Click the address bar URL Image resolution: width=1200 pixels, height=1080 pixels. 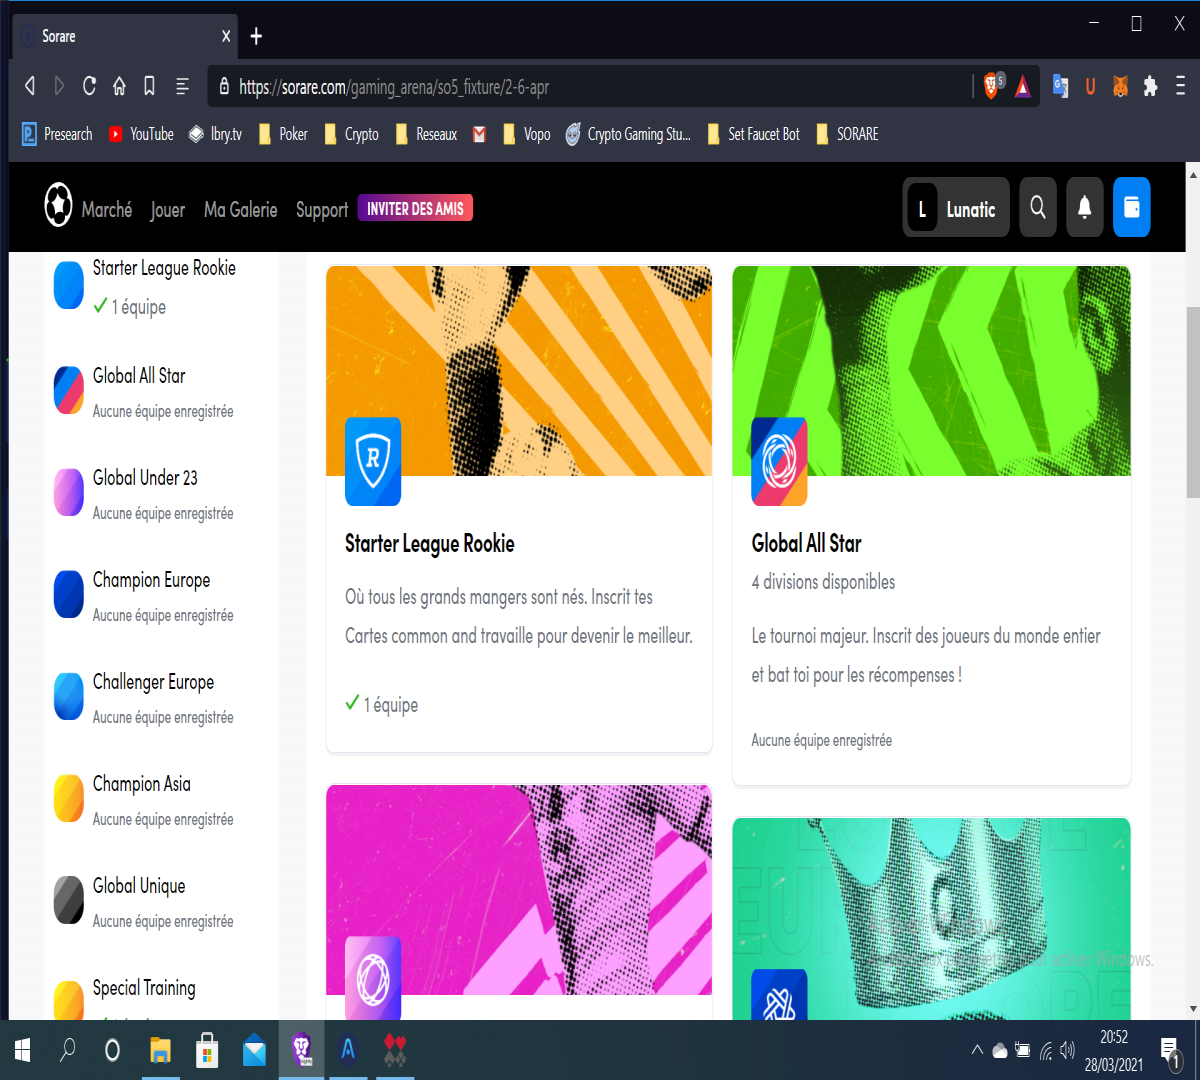tap(394, 87)
